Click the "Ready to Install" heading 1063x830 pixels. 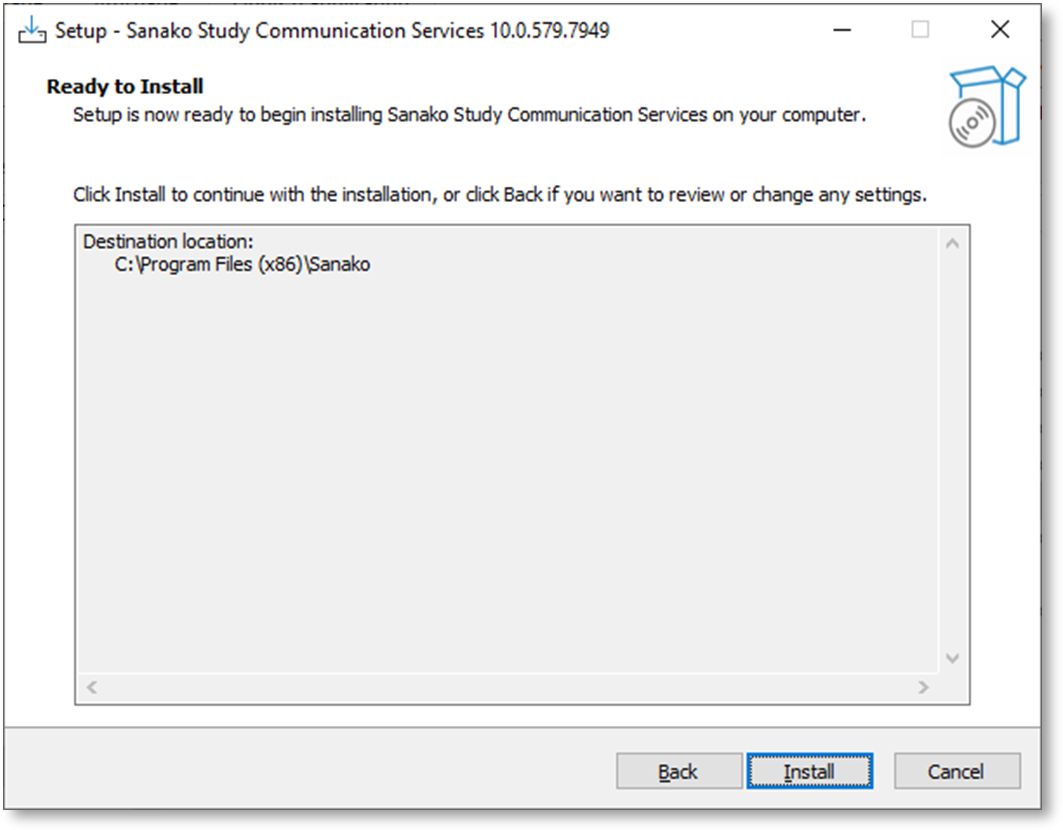tap(125, 87)
